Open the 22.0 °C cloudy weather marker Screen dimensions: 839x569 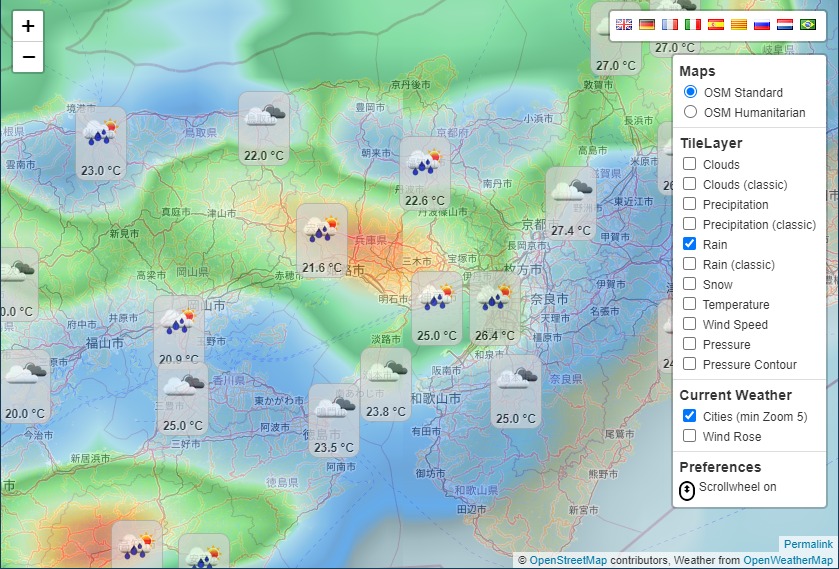[264, 128]
